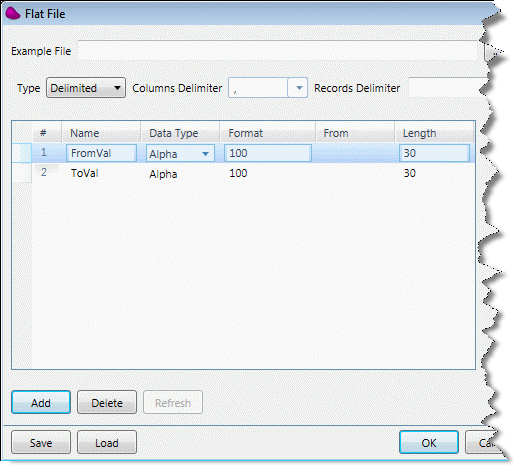Click the Data Type column header
The width and height of the screenshot is (516, 466).
[180, 133]
